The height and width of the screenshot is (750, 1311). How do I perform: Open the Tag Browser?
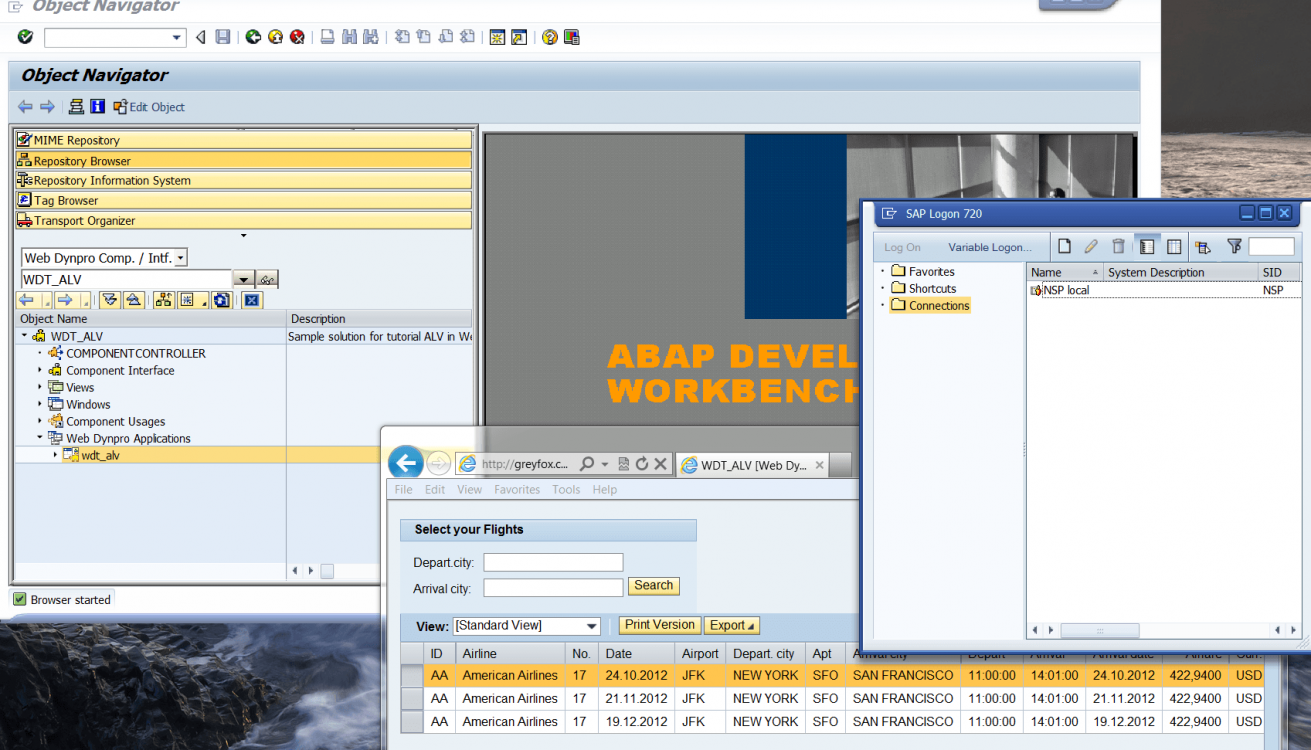coord(244,200)
